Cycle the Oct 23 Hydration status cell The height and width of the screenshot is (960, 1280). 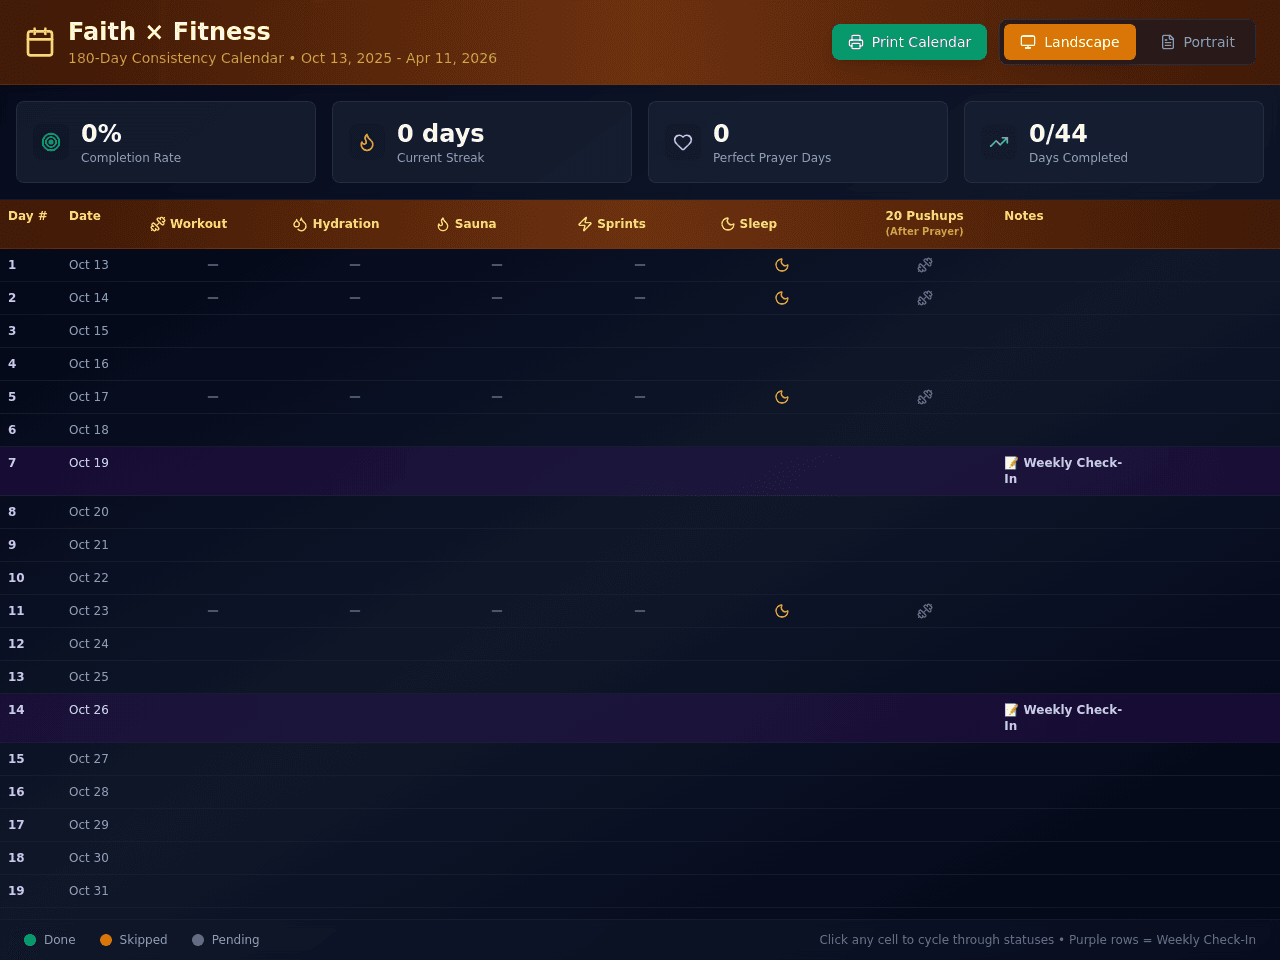tap(355, 611)
